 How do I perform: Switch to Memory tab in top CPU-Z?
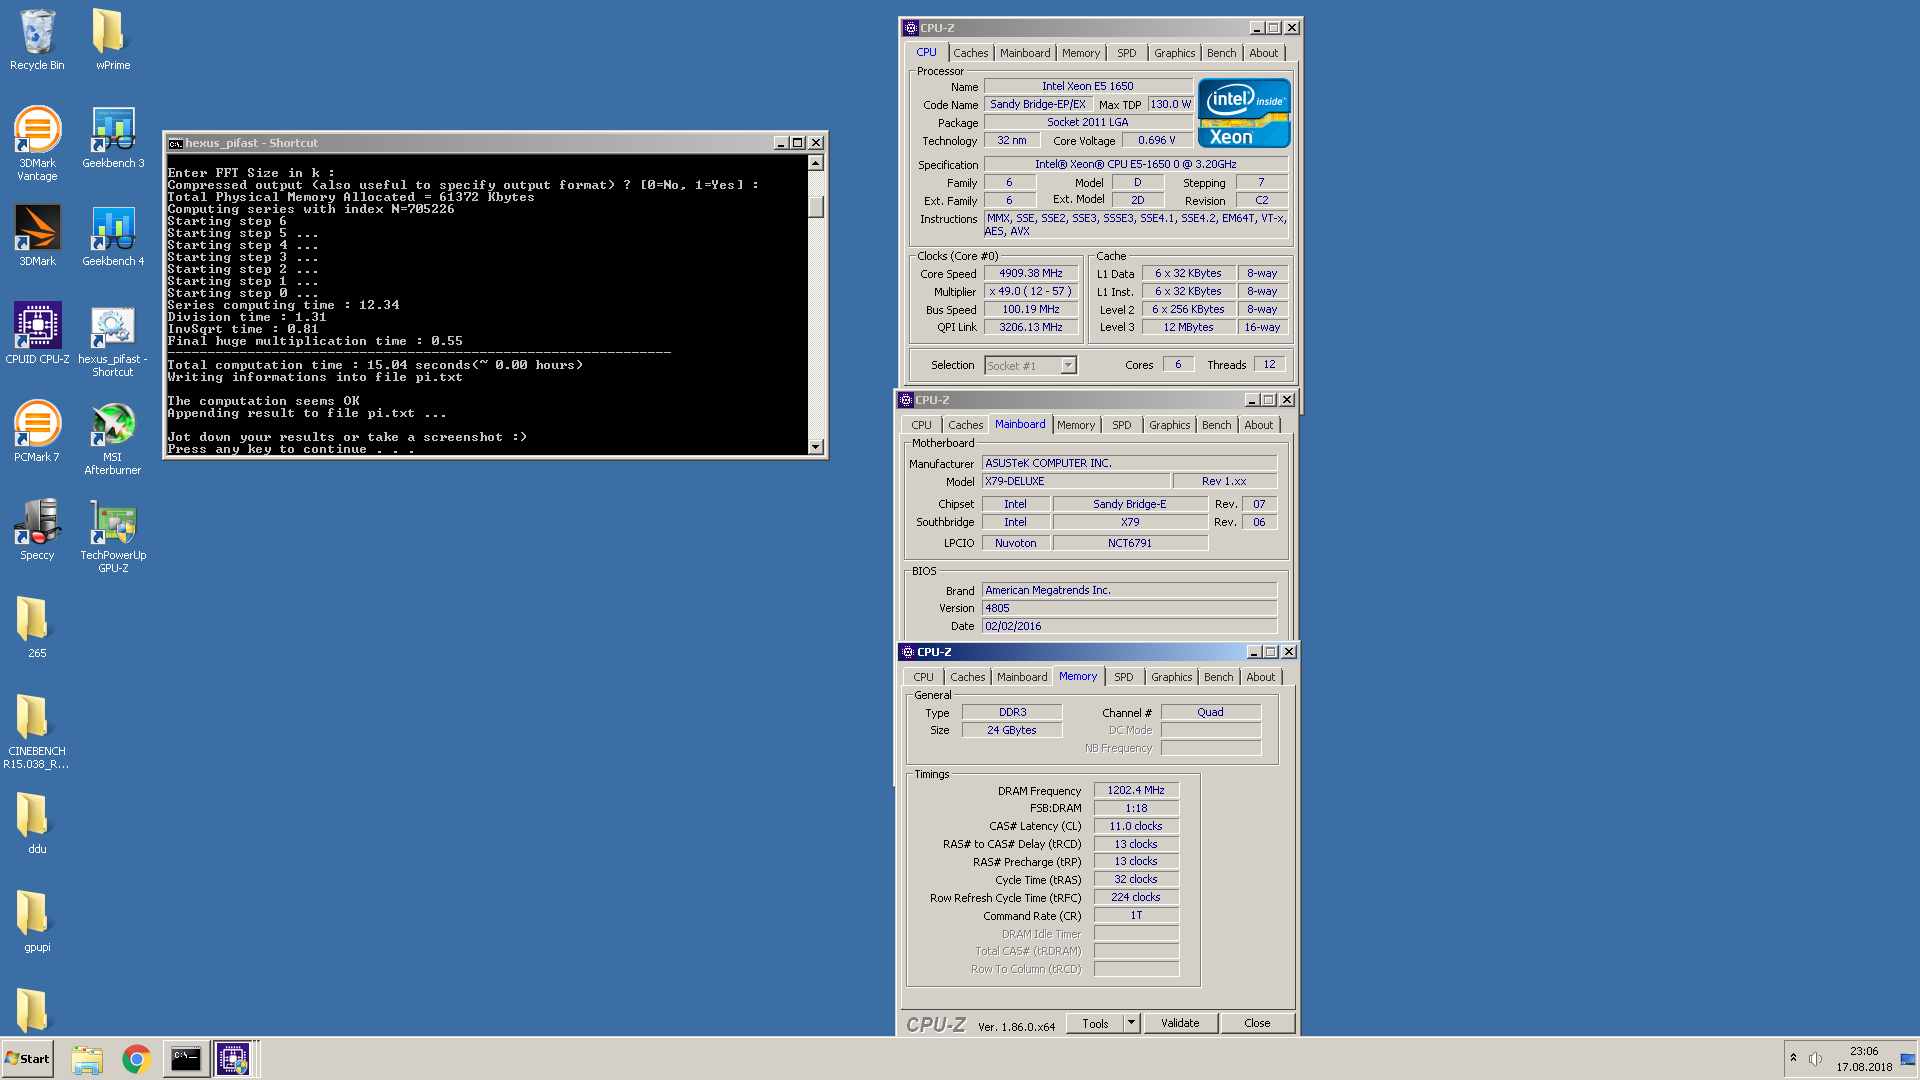1081,53
